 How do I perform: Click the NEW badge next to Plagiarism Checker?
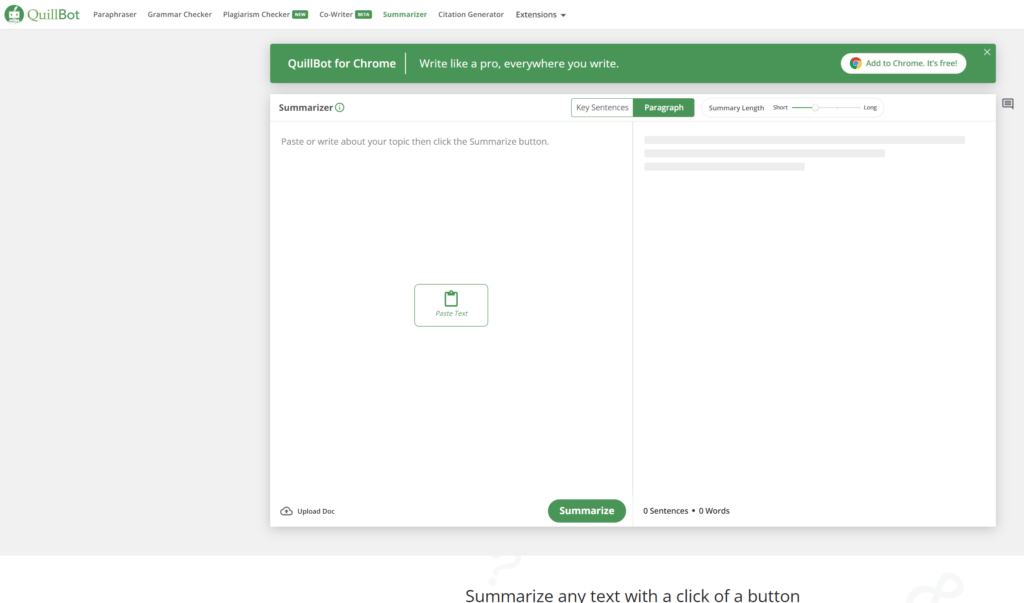[x=300, y=14]
